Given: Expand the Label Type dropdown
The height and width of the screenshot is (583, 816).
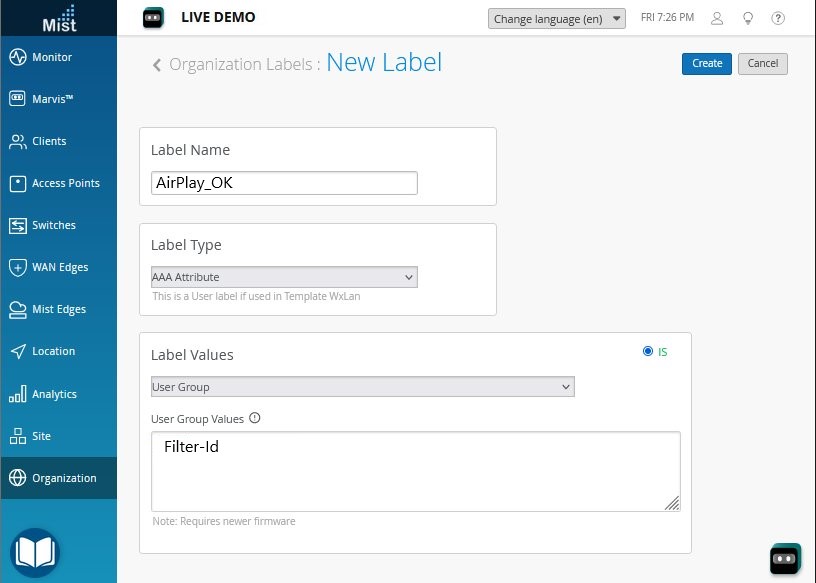Looking at the screenshot, I should tap(284, 277).
